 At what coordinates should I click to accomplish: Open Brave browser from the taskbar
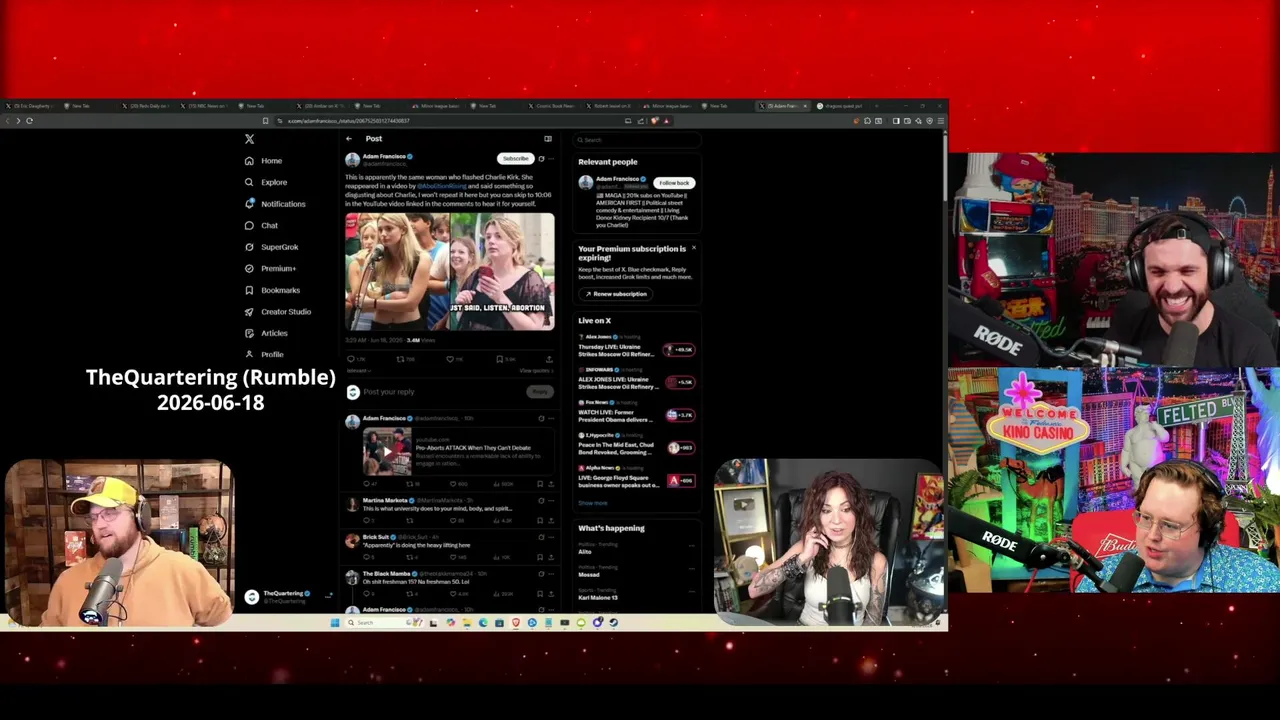coord(515,623)
